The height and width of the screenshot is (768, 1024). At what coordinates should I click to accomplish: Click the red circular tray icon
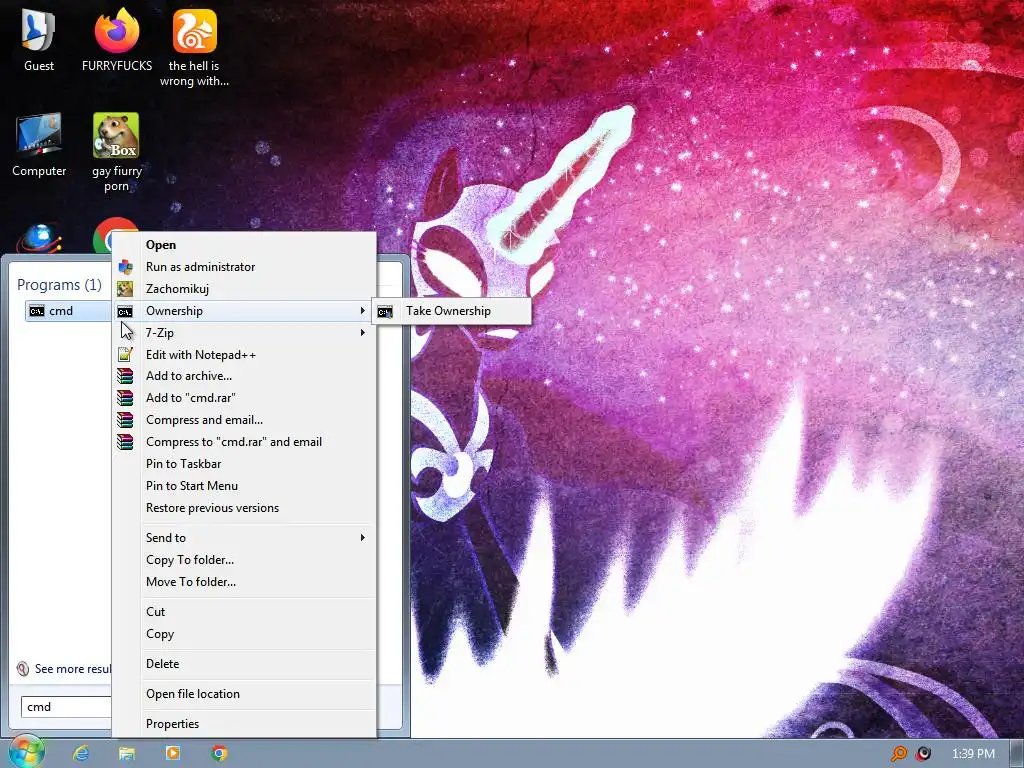[x=923, y=754]
